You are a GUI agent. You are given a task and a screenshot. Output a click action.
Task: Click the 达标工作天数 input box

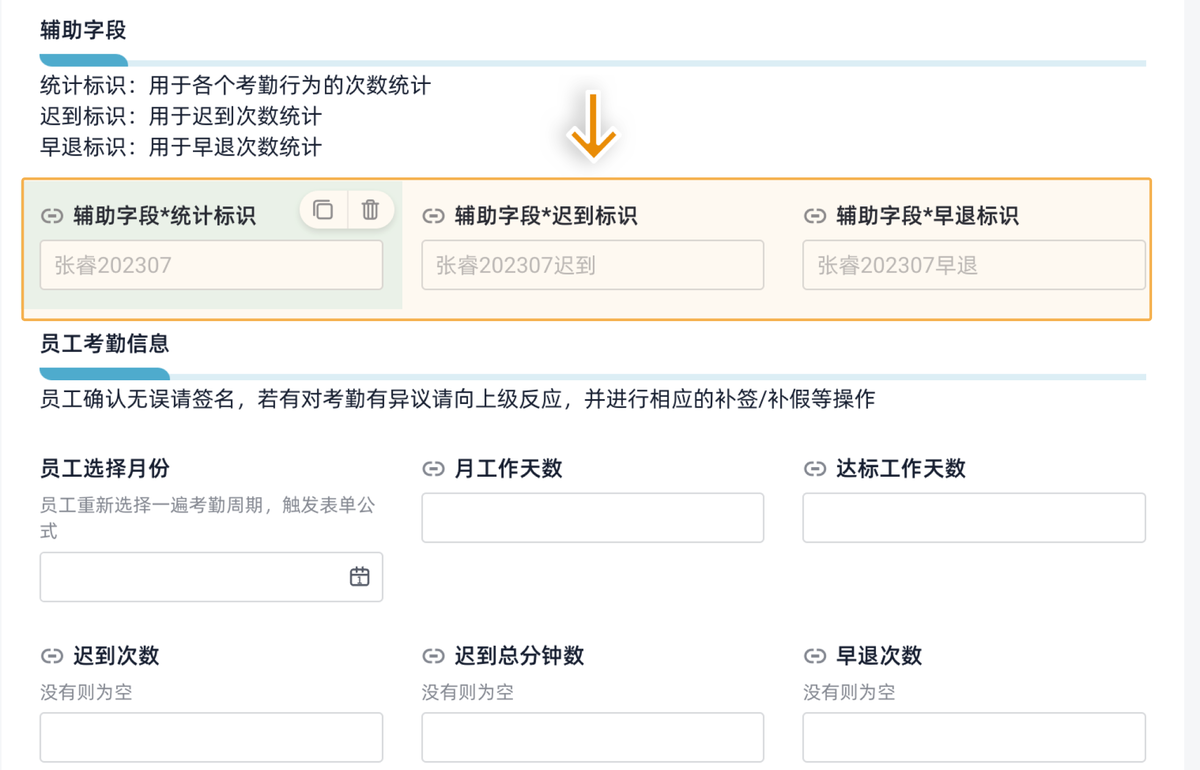pos(973,518)
